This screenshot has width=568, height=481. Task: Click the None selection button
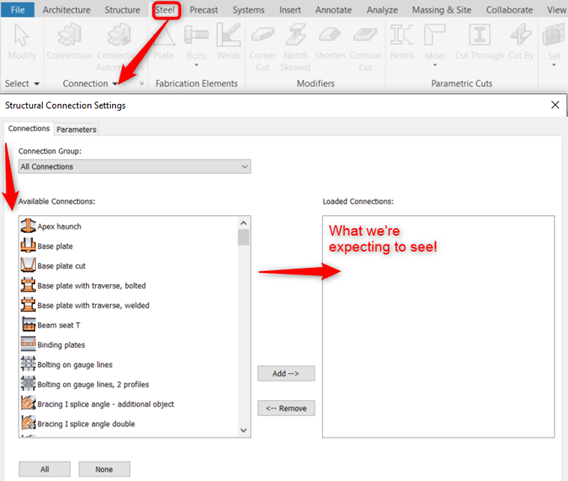click(x=104, y=469)
